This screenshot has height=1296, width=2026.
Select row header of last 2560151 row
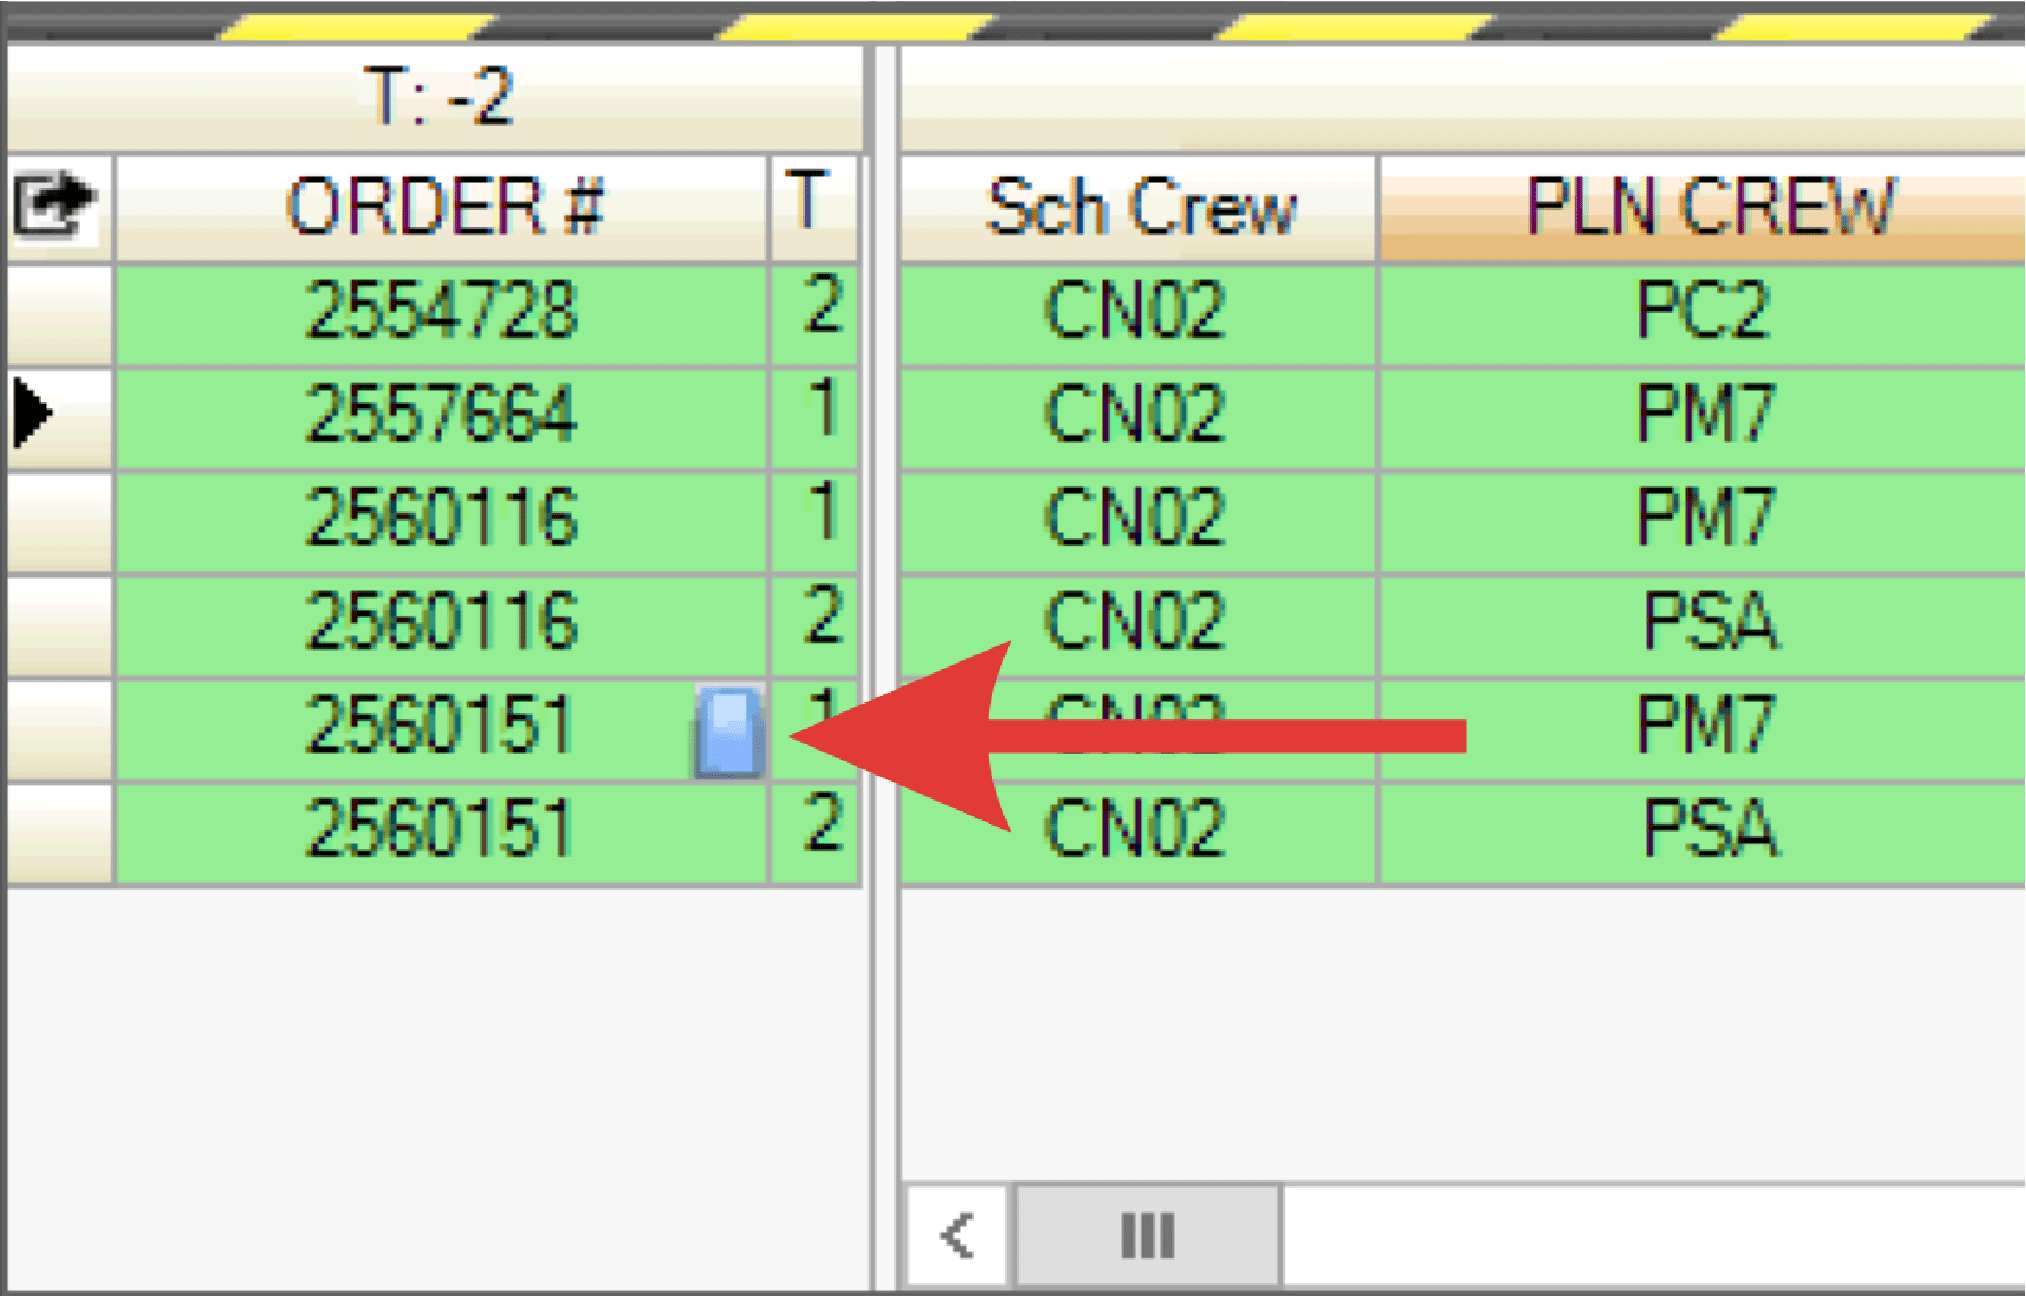click(x=58, y=832)
